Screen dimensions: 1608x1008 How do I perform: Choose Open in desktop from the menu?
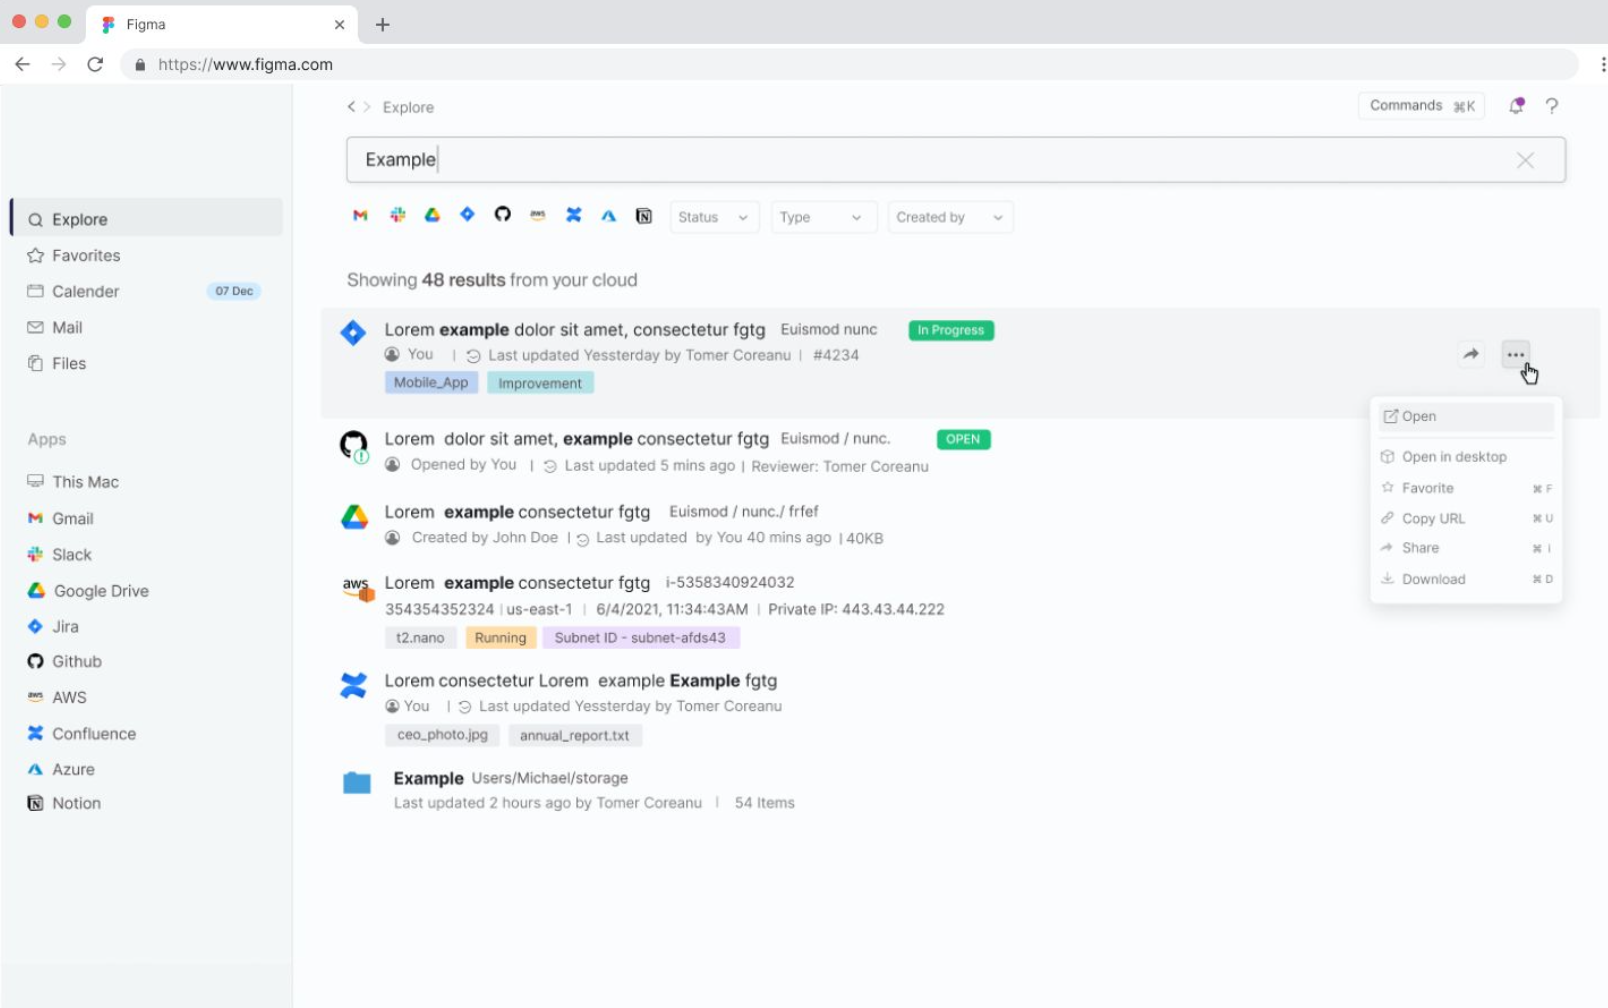pyautogui.click(x=1454, y=456)
